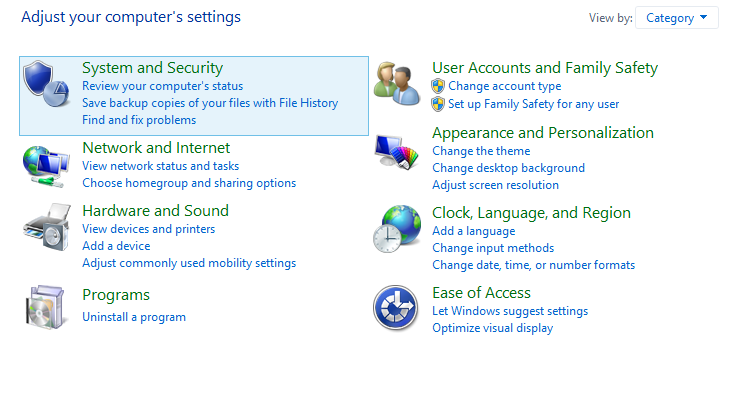Click Uninstall a program link

[134, 317]
